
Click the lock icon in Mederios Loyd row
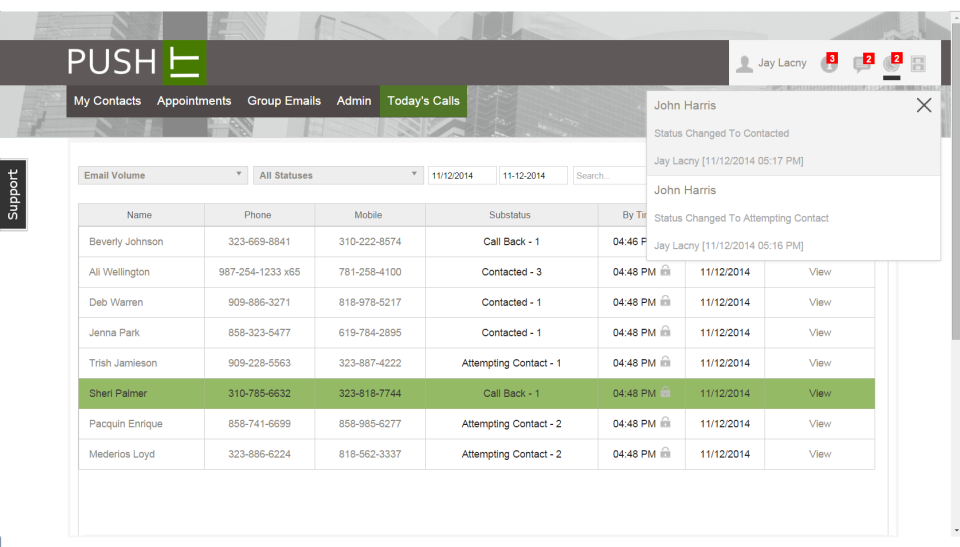(666, 453)
